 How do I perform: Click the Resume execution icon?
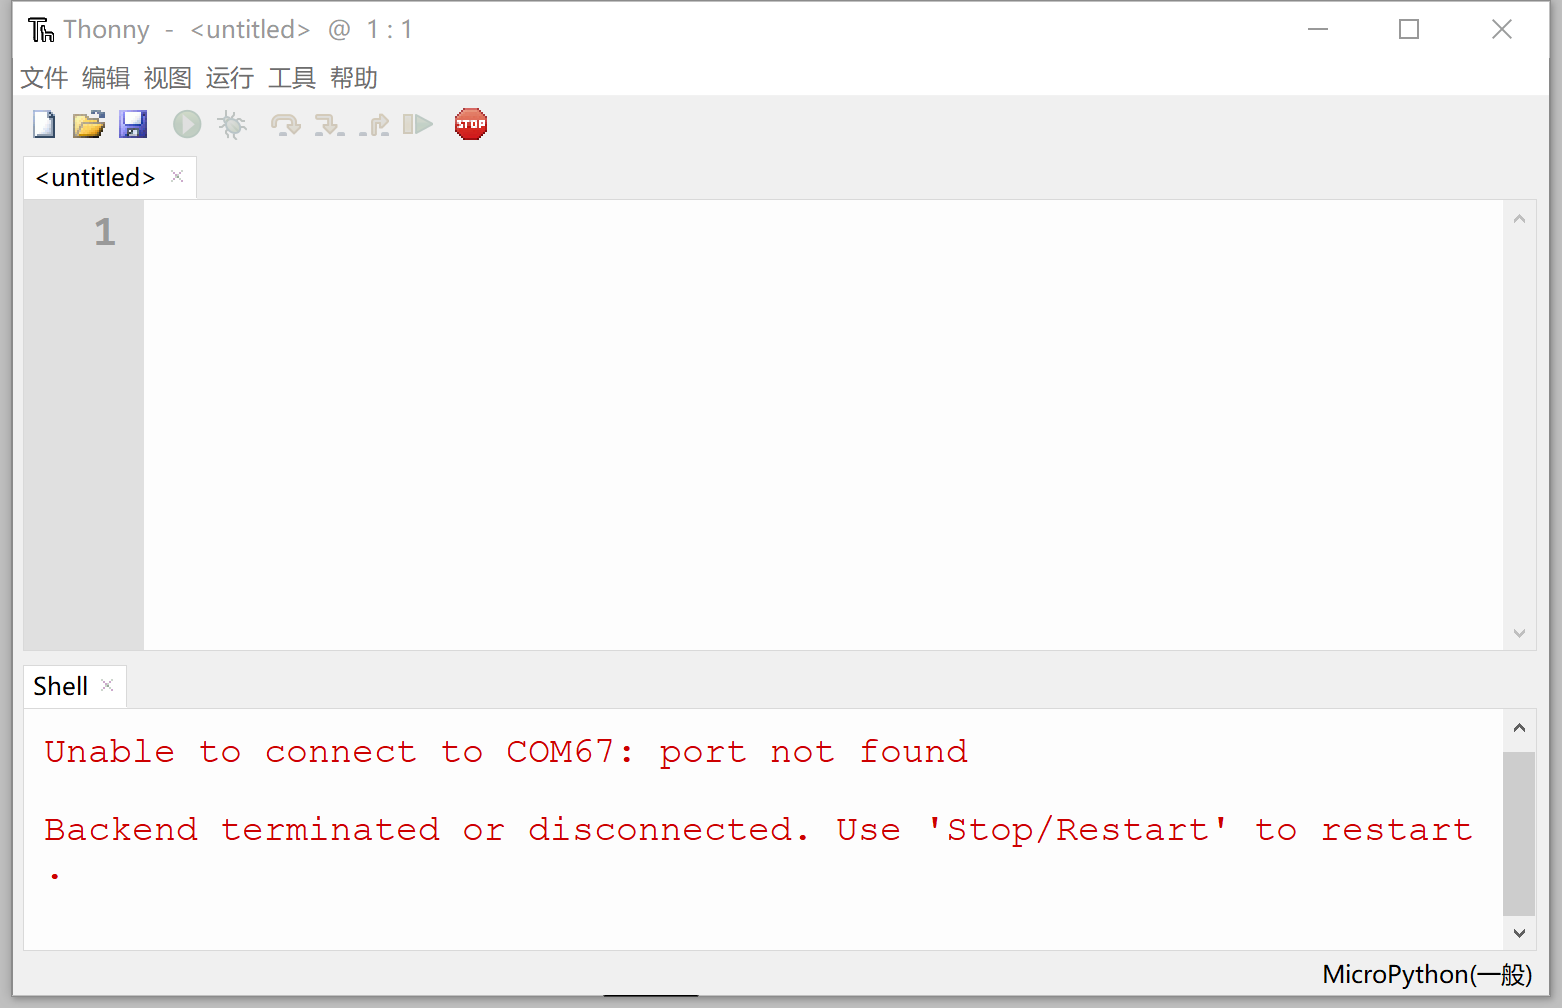tap(418, 125)
